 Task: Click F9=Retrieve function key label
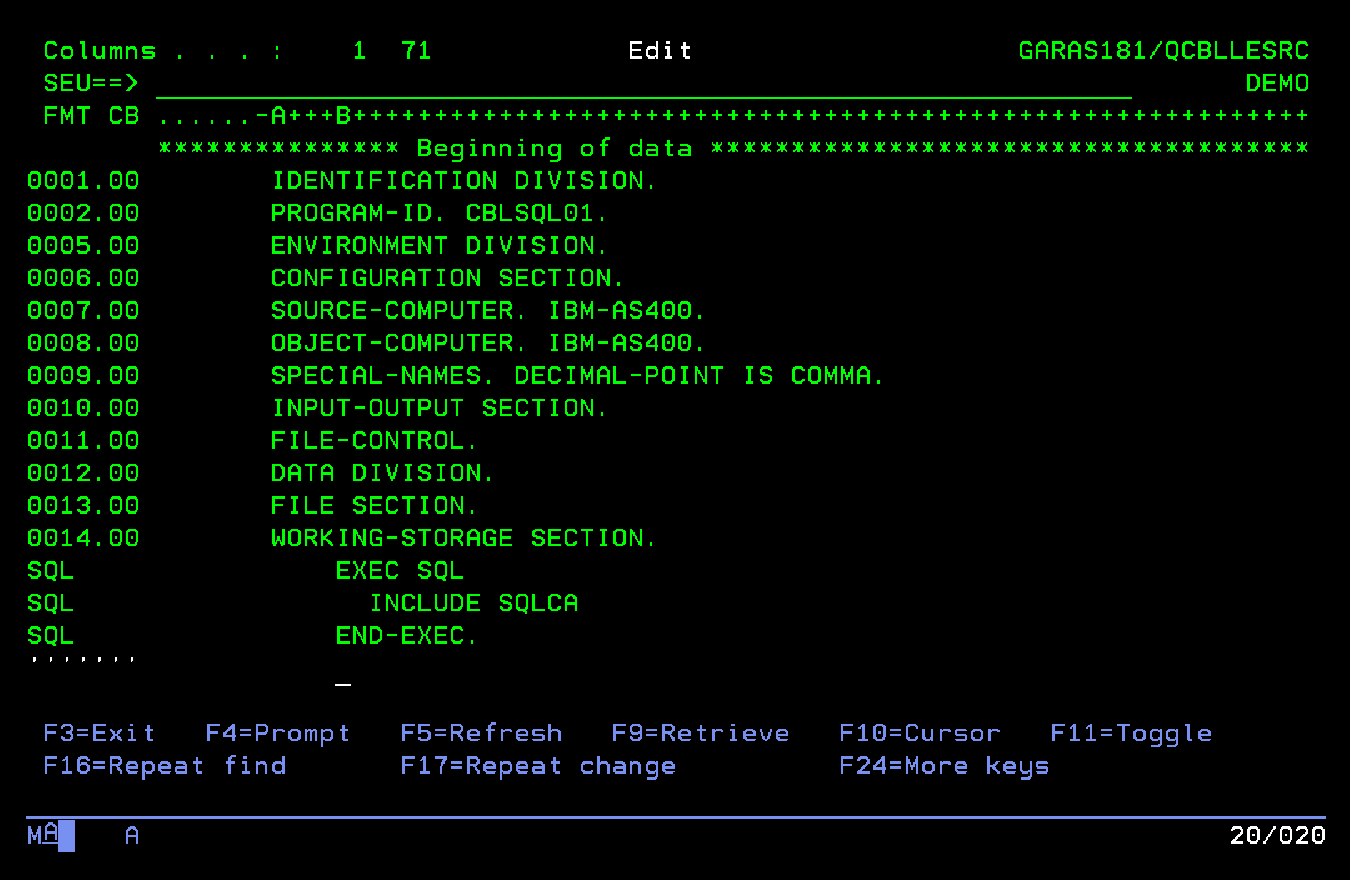pyautogui.click(x=699, y=733)
